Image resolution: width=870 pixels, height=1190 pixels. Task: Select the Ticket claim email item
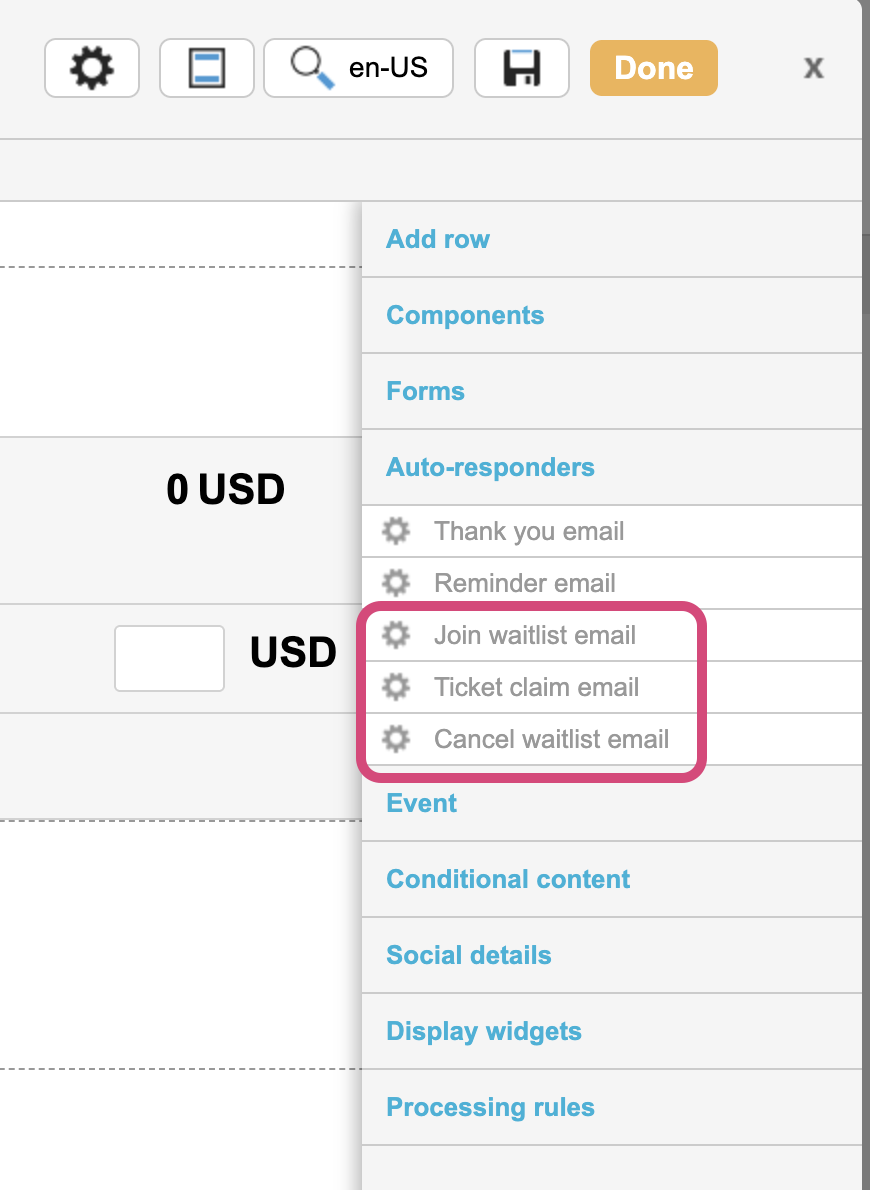click(536, 687)
